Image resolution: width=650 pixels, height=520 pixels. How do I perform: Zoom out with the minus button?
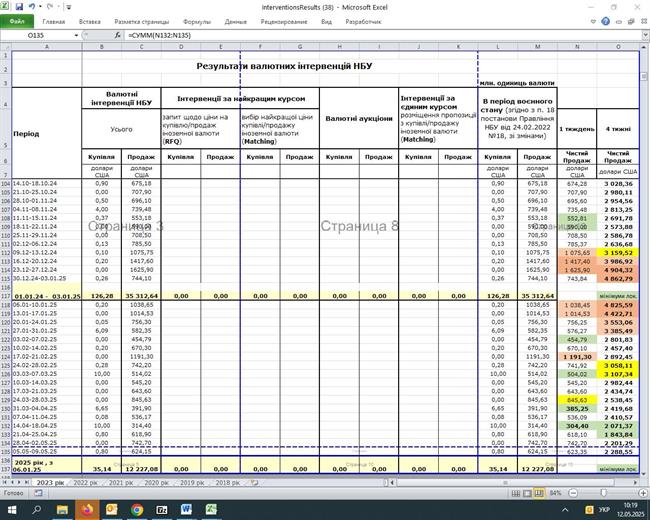point(573,493)
